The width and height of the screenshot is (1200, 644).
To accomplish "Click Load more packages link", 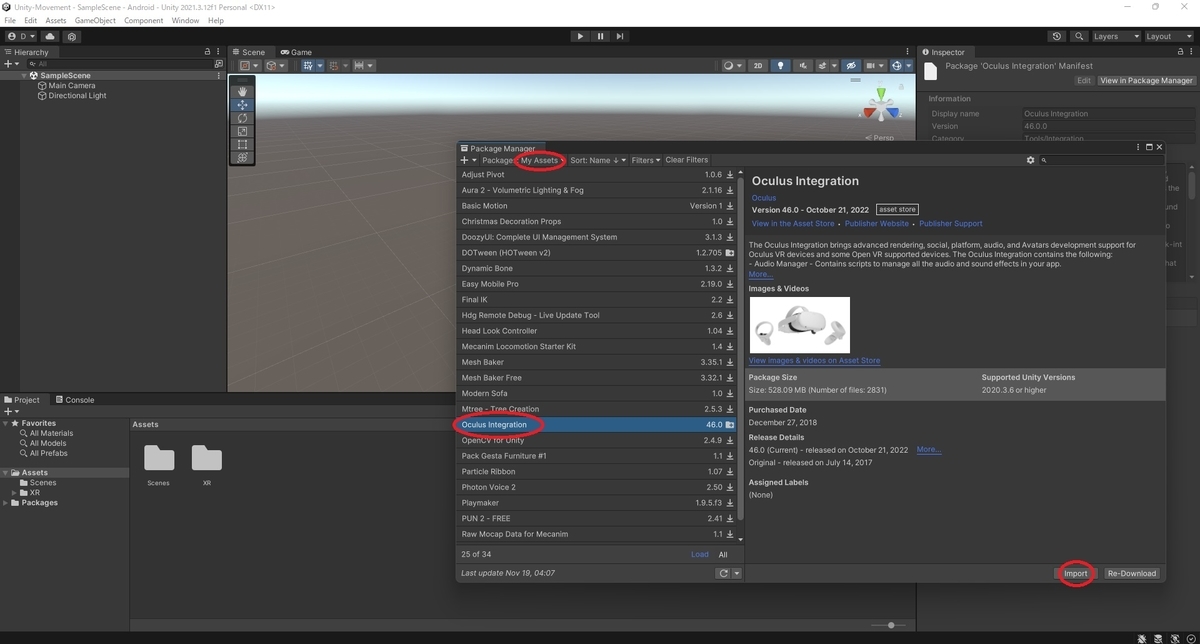I will (699, 555).
